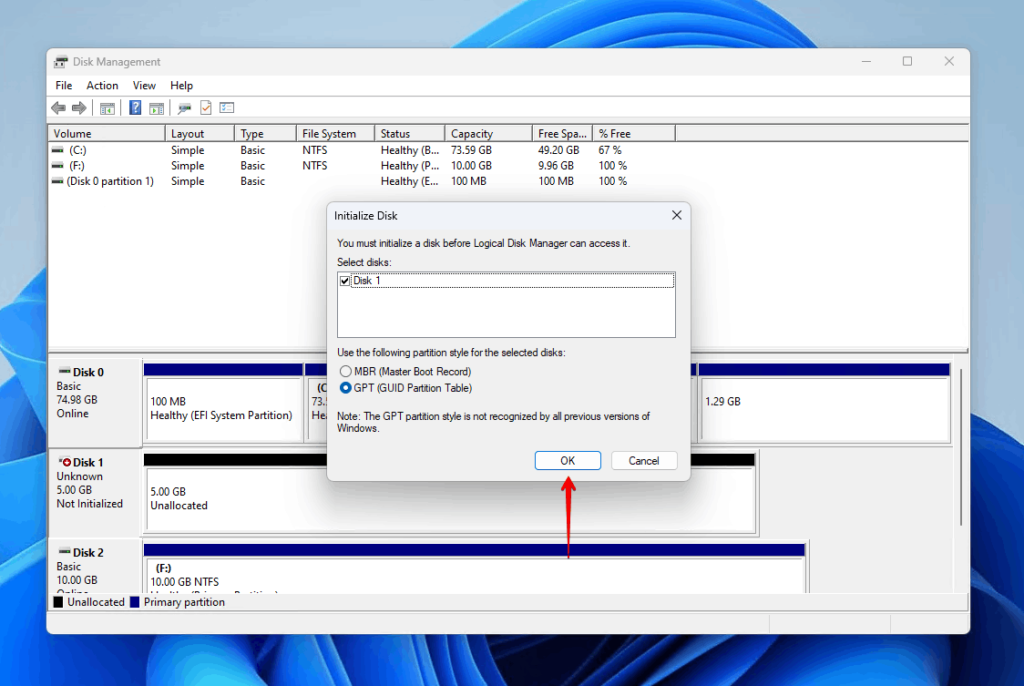Click the Properties checkmark document icon

coord(206,108)
